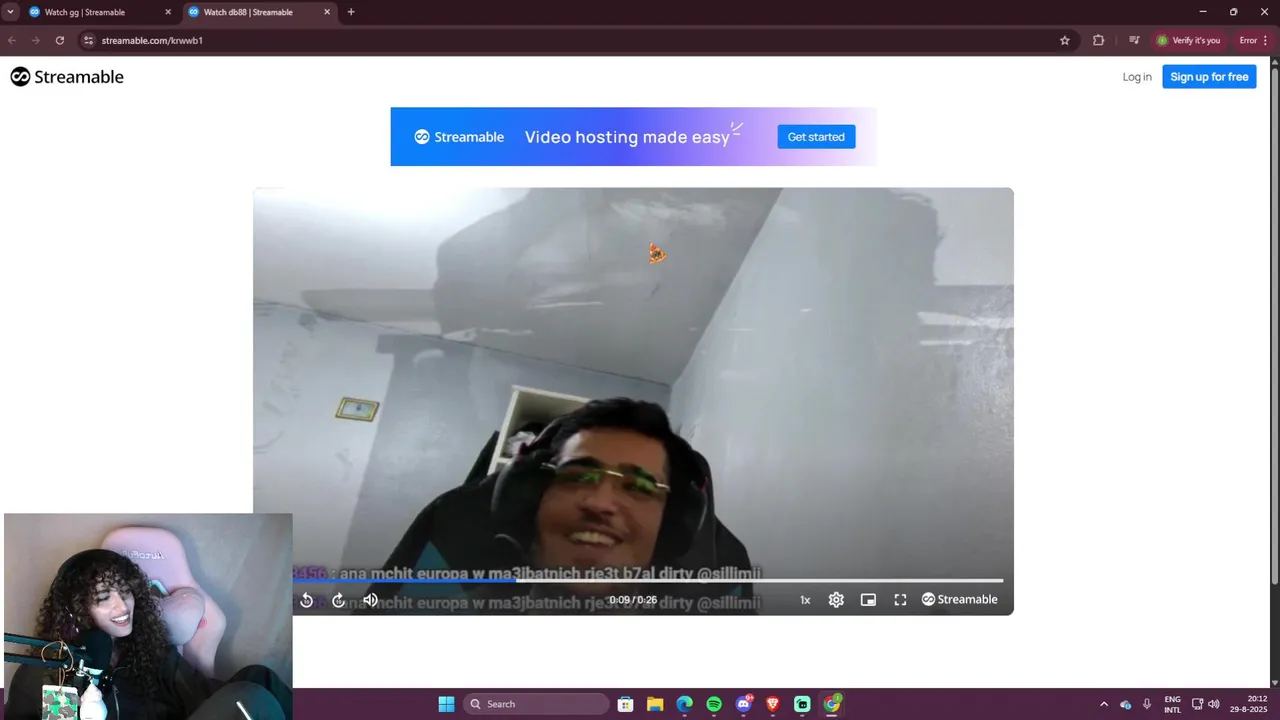Enable picture-in-picture mode in player
This screenshot has width=1280, height=720.
pyautogui.click(x=868, y=600)
